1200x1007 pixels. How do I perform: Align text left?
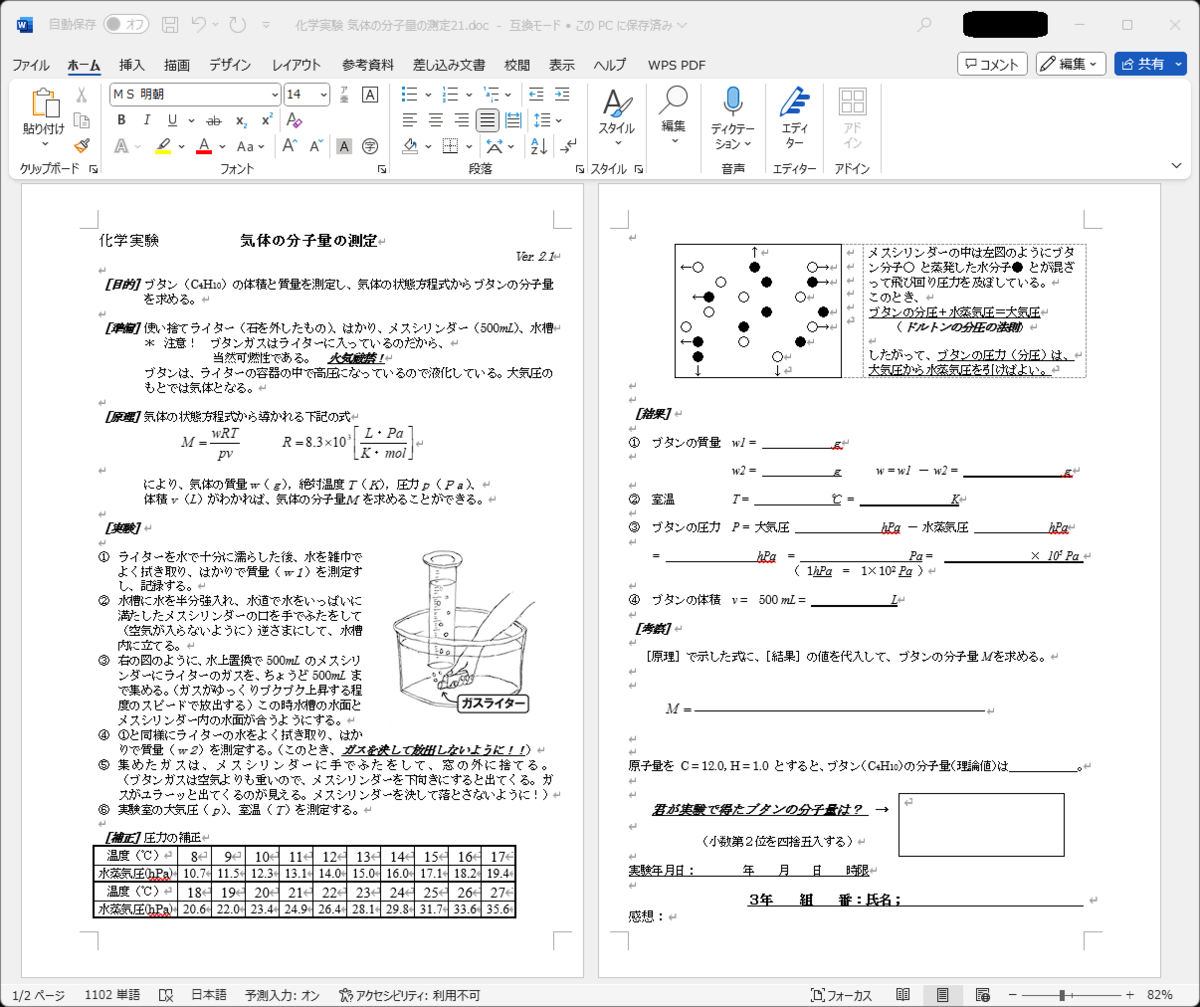click(x=410, y=120)
